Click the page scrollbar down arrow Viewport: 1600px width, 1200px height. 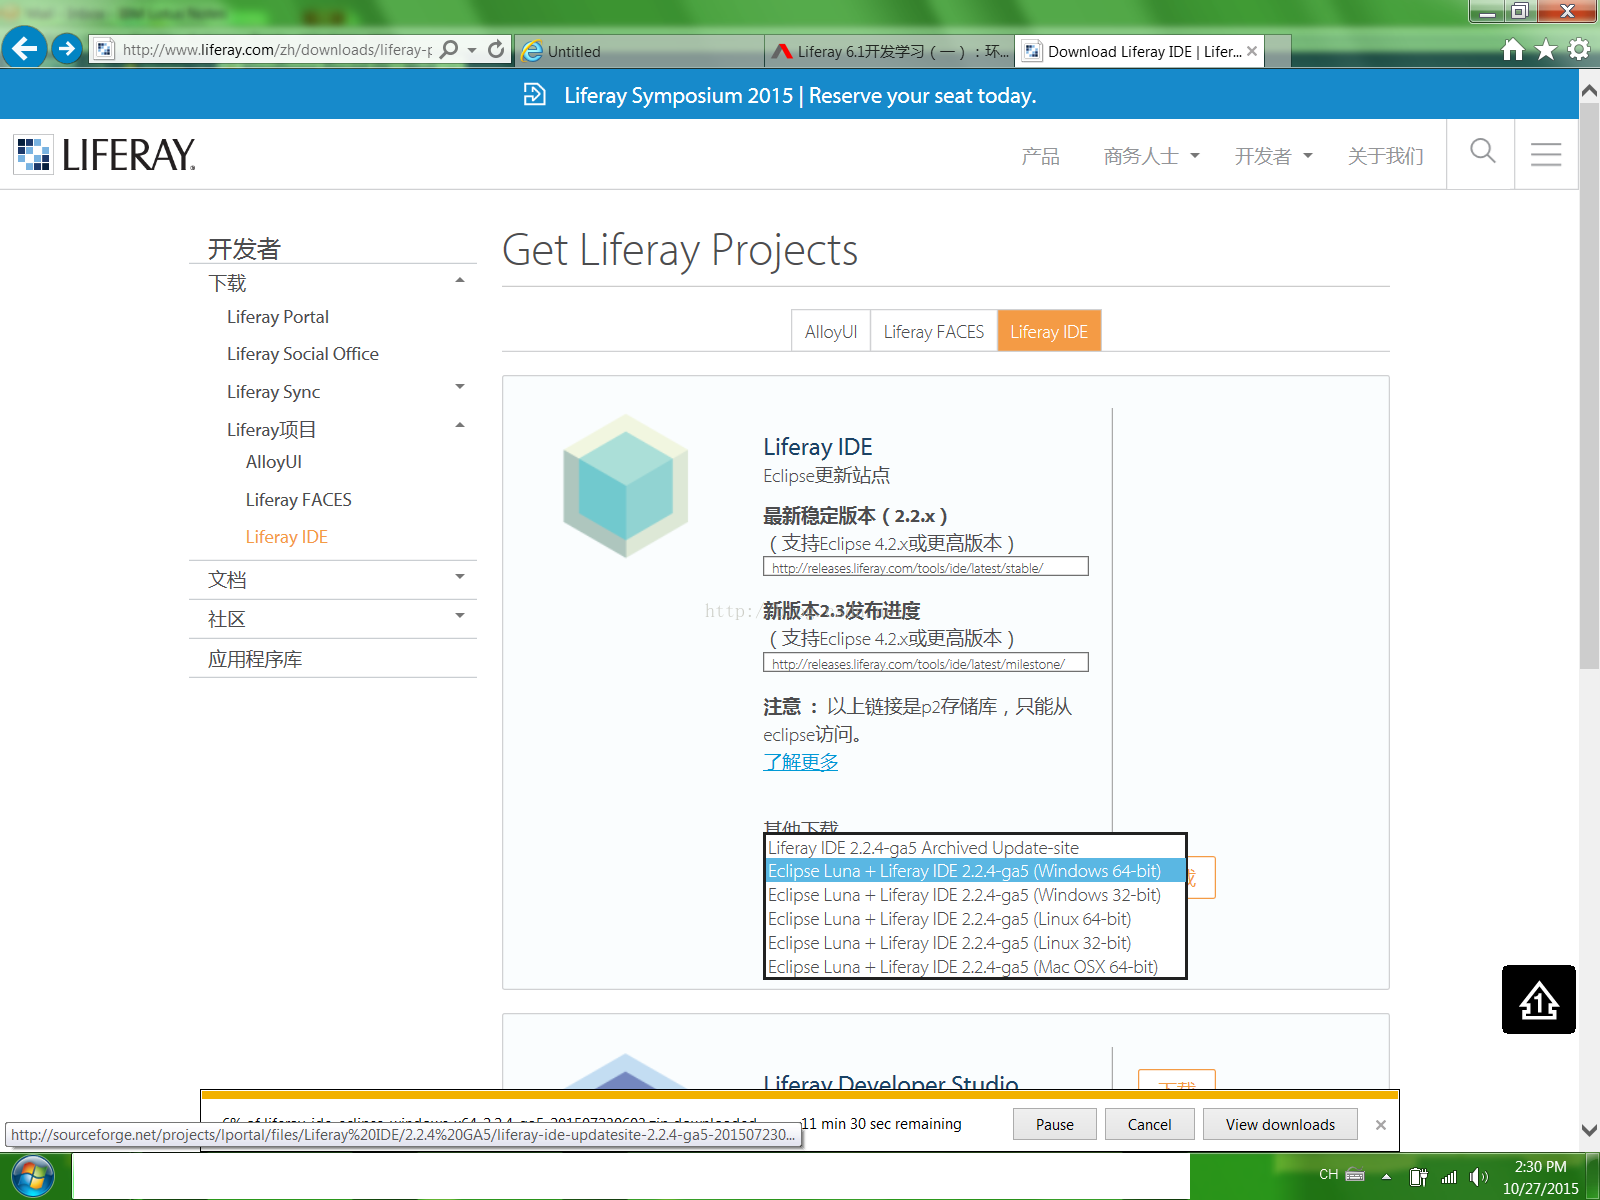point(1589,1130)
